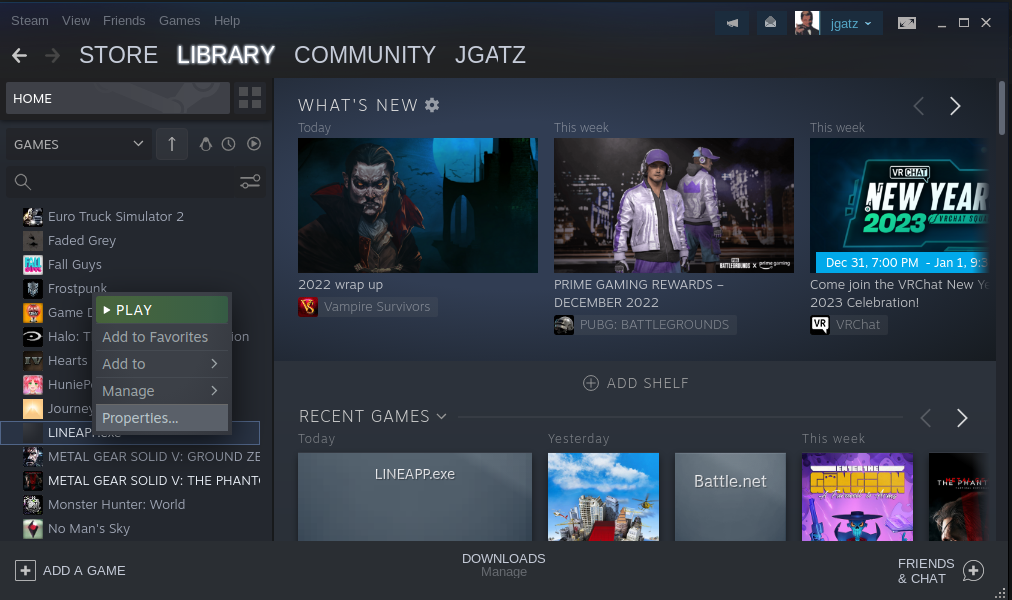This screenshot has width=1012, height=600.
Task: Open the View menu
Action: coord(76,21)
